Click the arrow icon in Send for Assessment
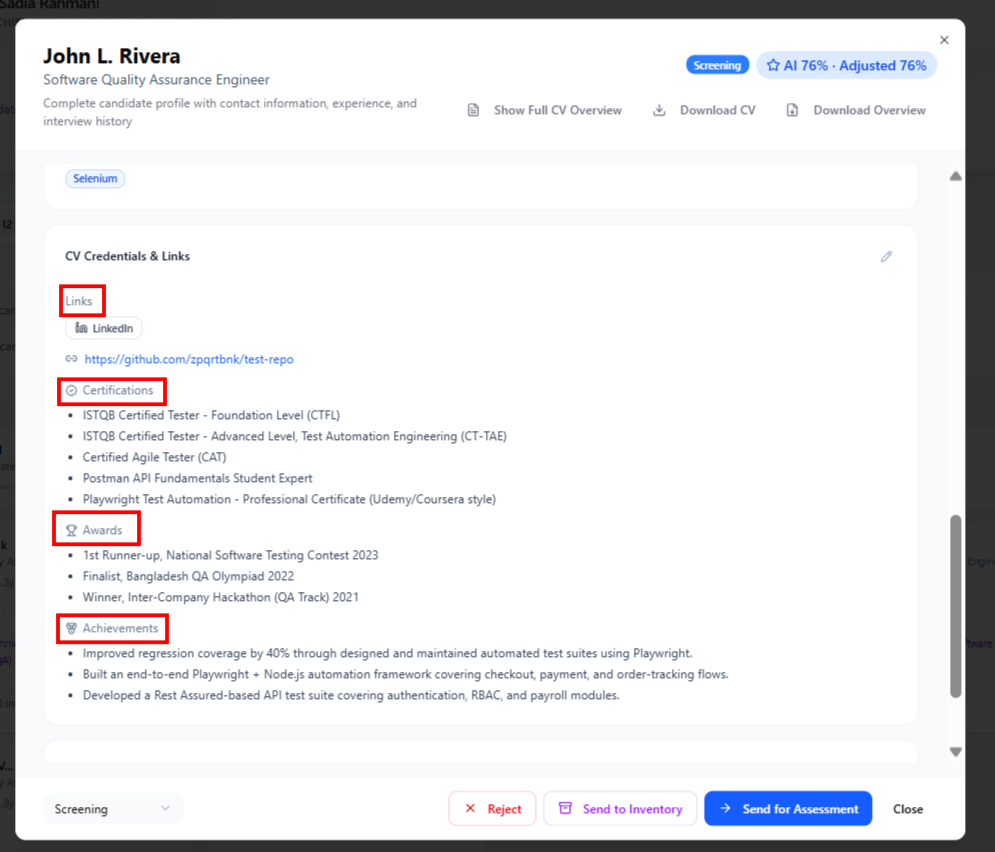 [x=725, y=808]
